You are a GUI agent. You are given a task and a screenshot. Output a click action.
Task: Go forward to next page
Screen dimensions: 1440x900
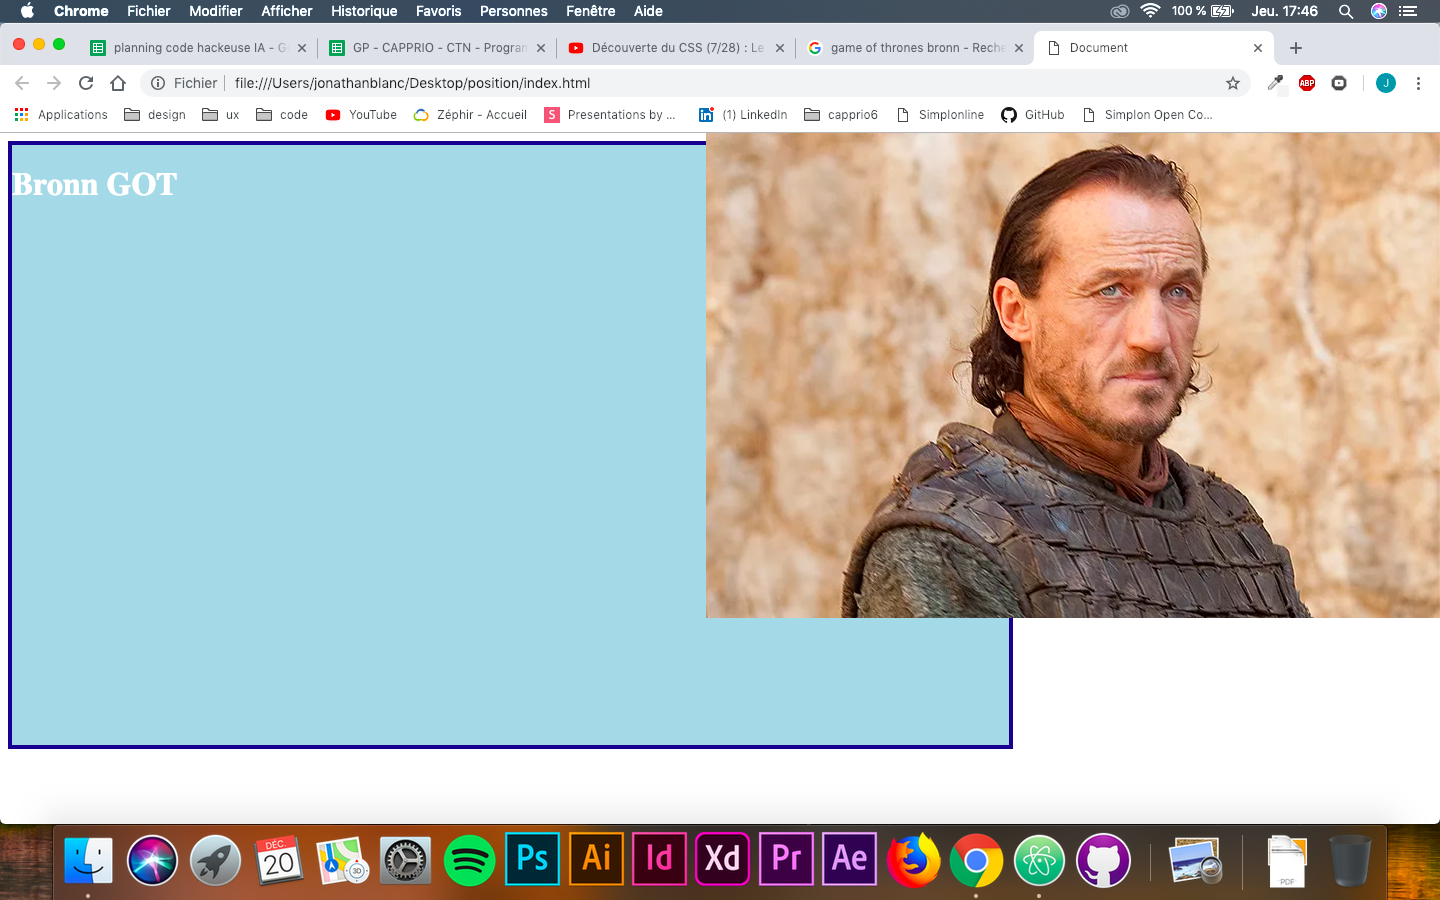pos(54,83)
